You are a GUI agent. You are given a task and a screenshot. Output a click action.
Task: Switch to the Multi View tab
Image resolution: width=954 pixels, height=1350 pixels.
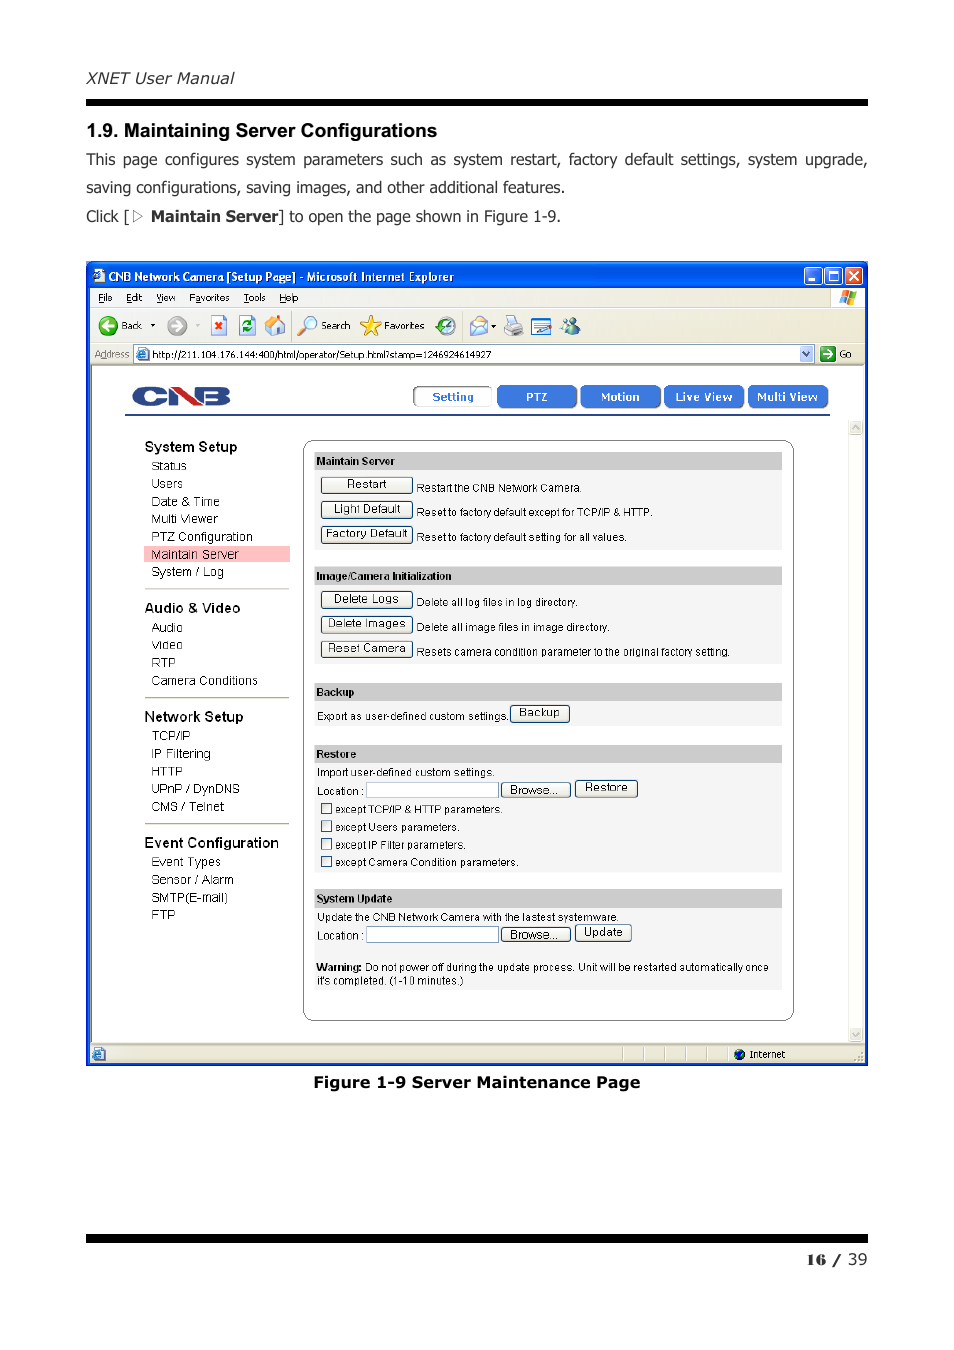coord(788,397)
